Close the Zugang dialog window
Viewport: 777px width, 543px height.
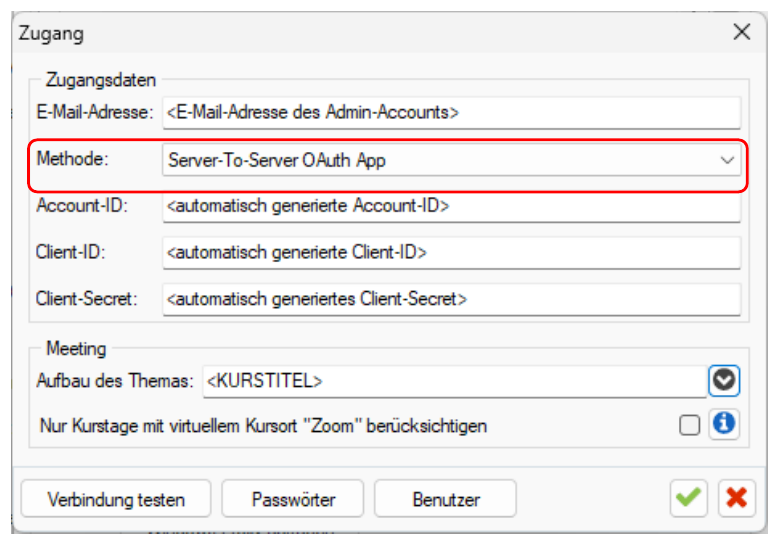[741, 32]
